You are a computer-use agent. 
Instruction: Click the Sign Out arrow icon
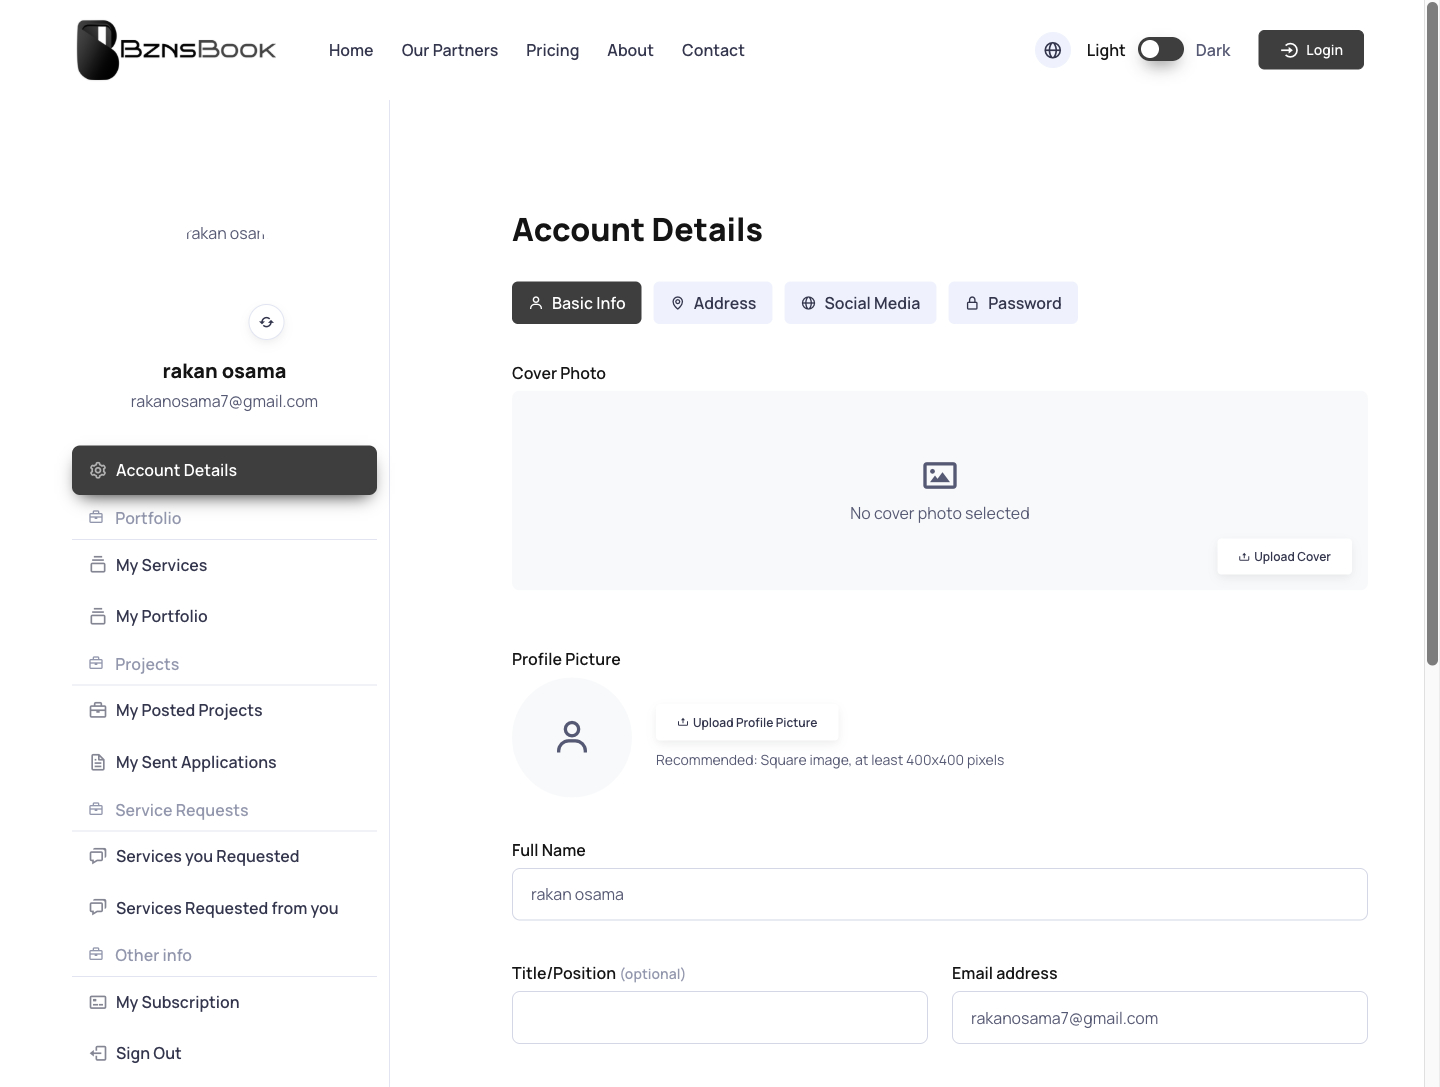coord(98,1053)
